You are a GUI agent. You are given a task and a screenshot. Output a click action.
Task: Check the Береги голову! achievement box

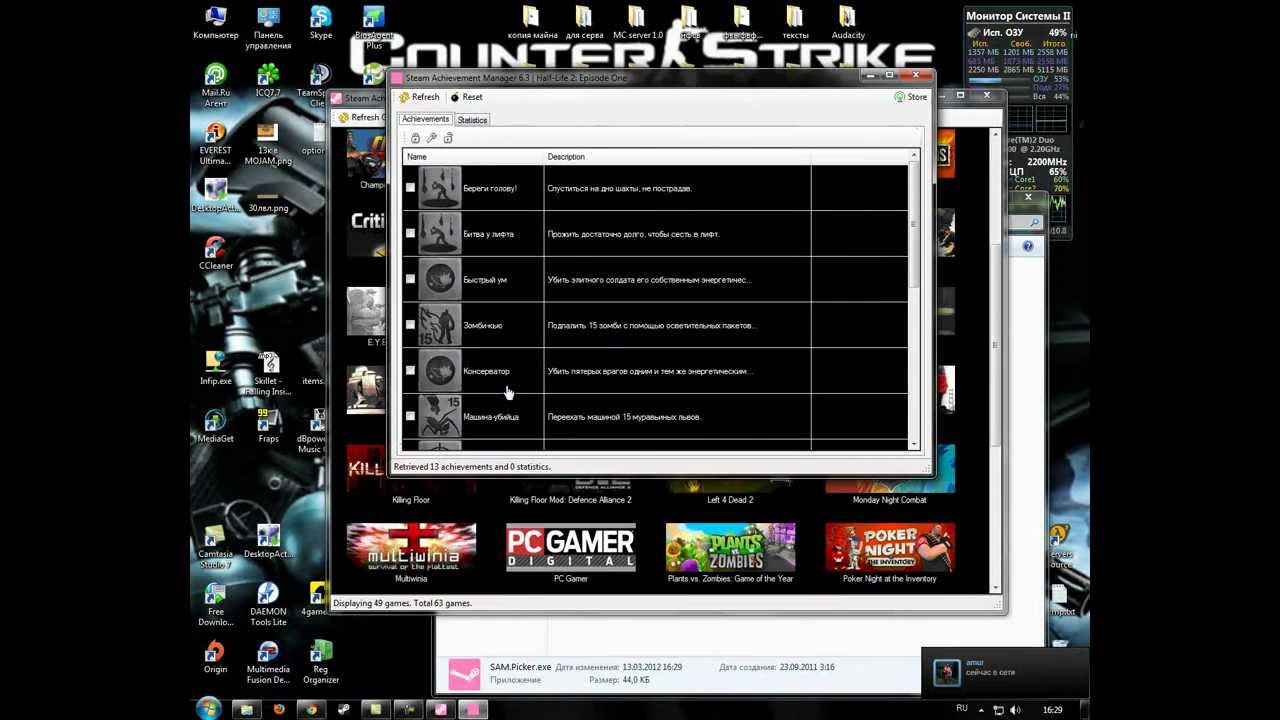(410, 188)
